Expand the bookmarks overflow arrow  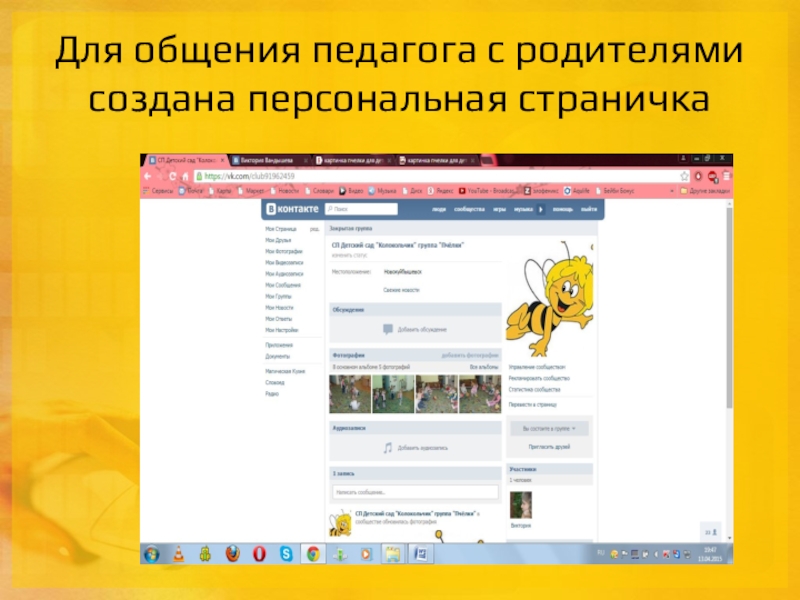(671, 191)
